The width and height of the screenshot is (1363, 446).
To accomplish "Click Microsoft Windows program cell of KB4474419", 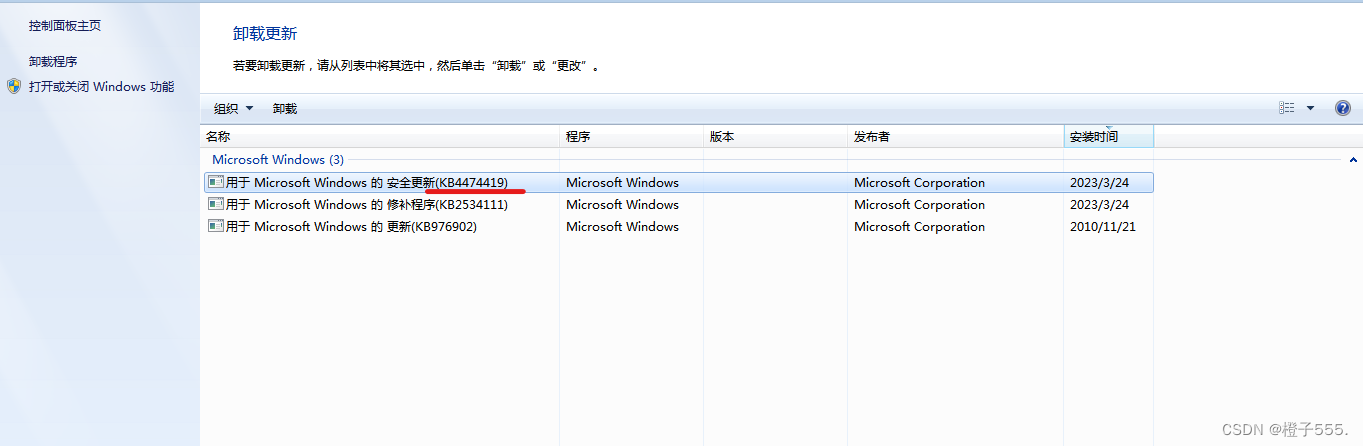I will pyautogui.click(x=622, y=183).
